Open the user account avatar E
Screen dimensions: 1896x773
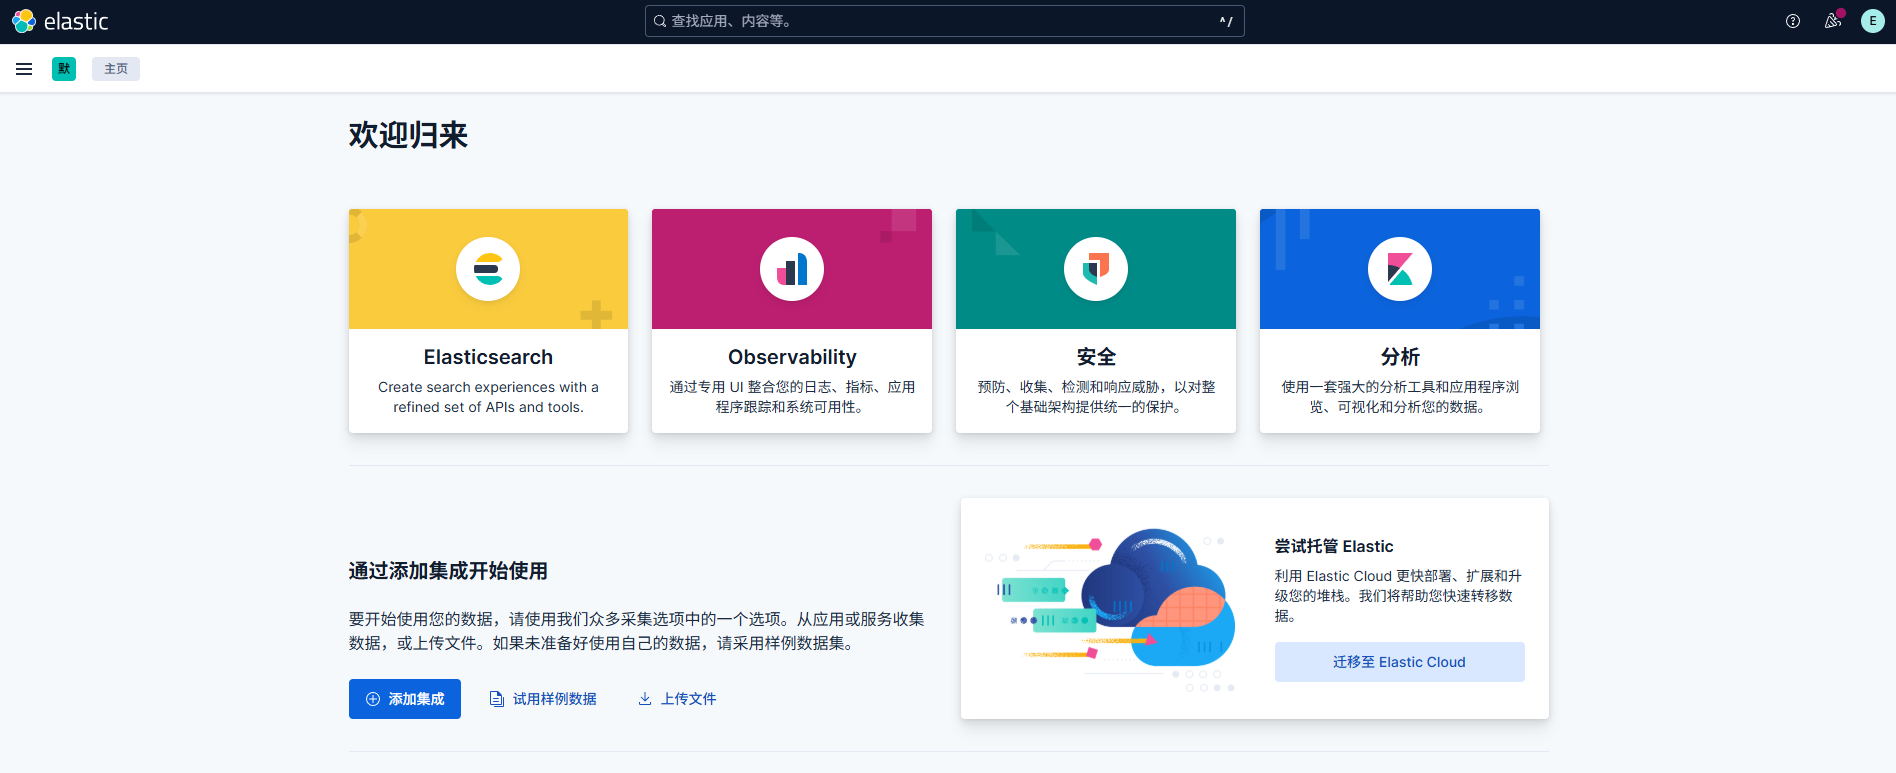click(x=1873, y=21)
